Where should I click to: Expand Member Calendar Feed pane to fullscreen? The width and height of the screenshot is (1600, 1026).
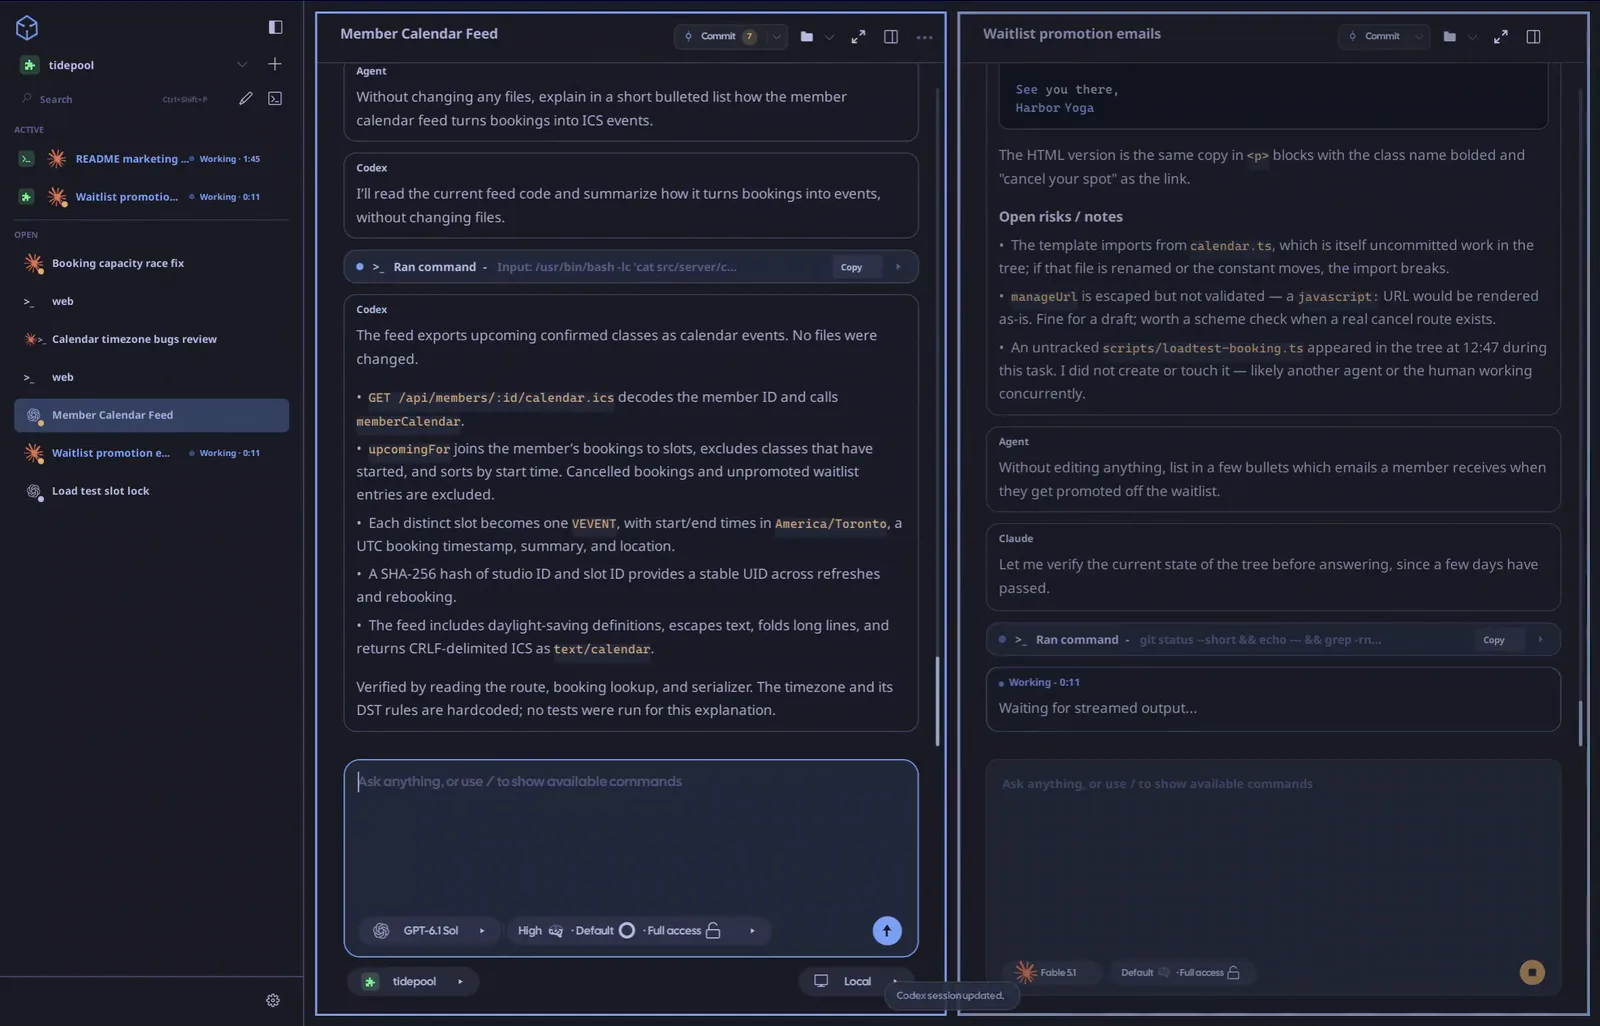(x=858, y=37)
